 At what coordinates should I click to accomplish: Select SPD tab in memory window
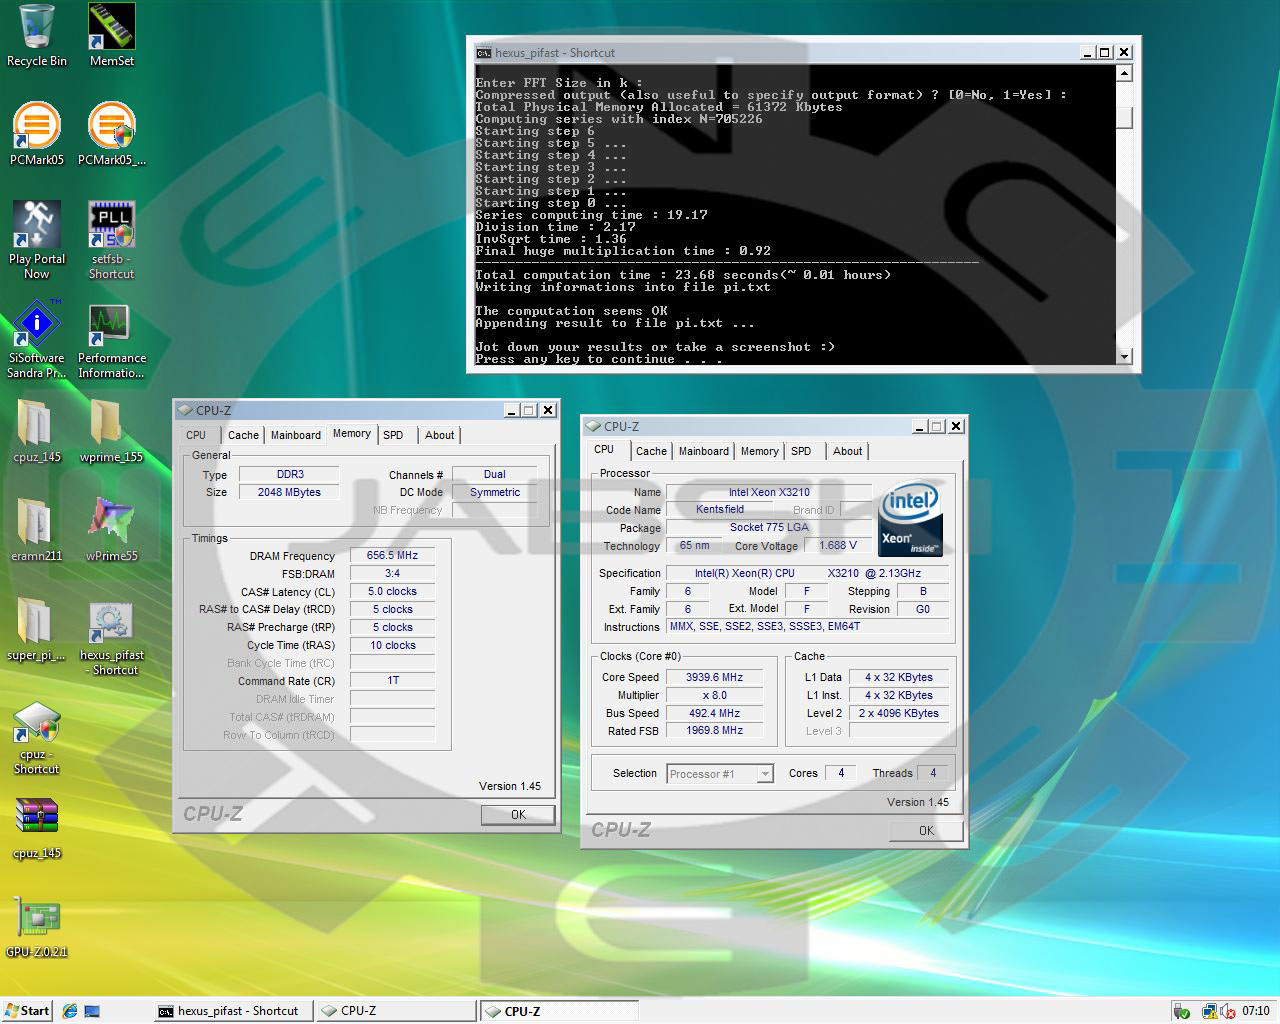393,435
